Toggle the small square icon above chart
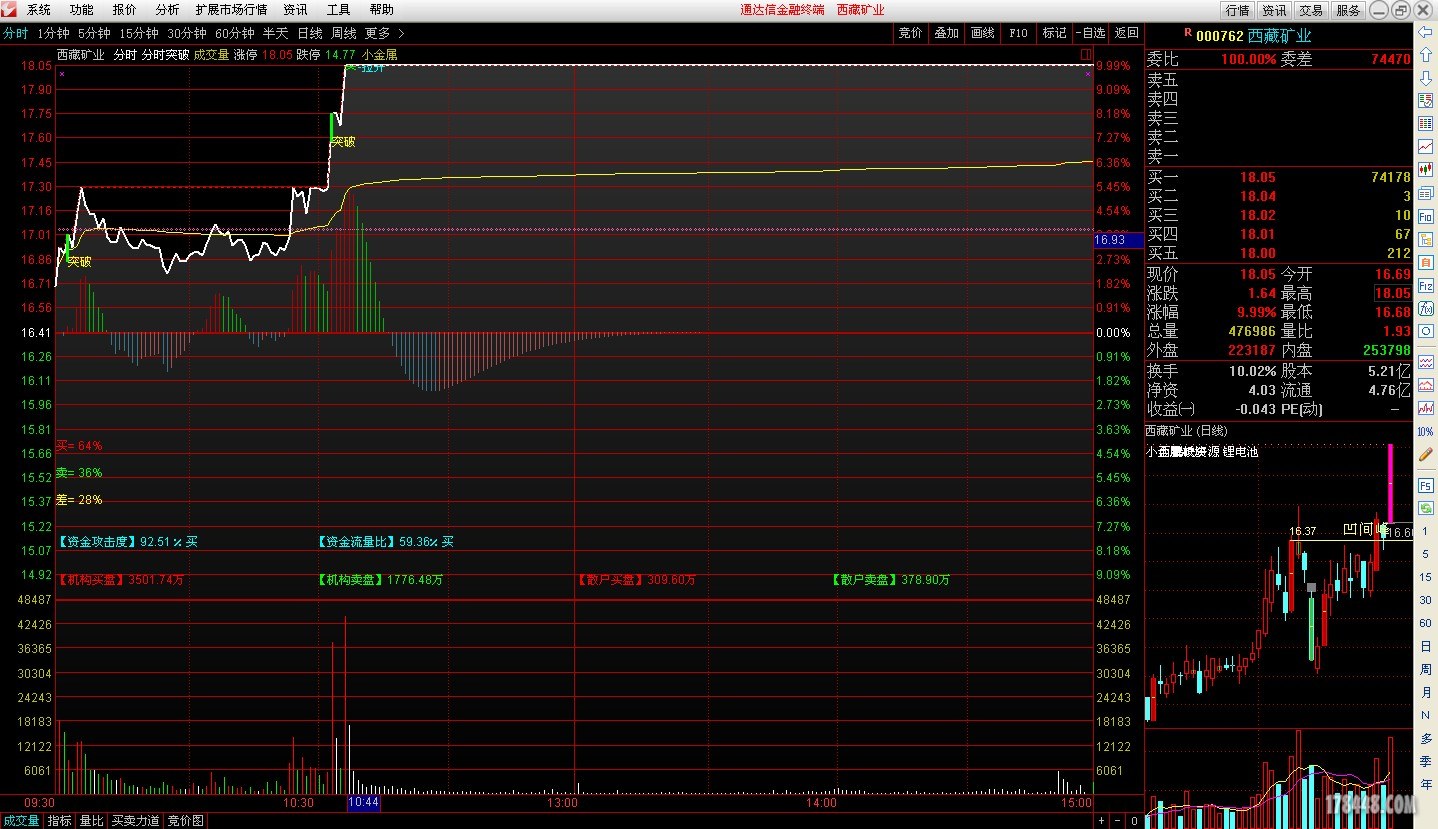Screen dimensions: 1438x829 pos(1086,54)
